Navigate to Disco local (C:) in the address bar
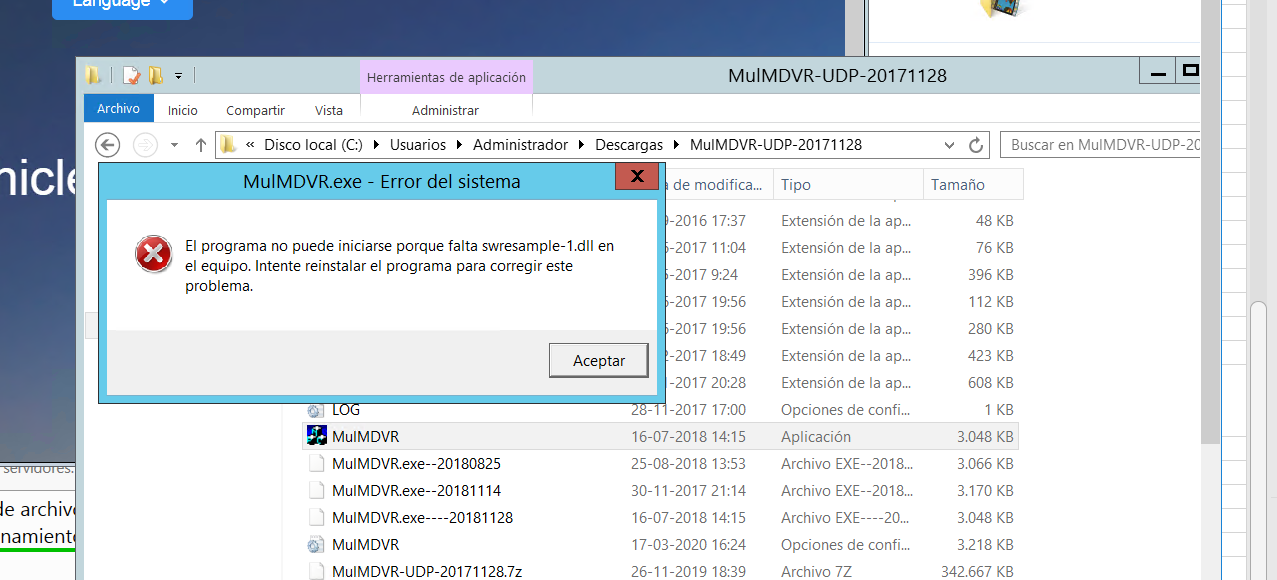This screenshot has width=1277, height=580. coord(313,145)
